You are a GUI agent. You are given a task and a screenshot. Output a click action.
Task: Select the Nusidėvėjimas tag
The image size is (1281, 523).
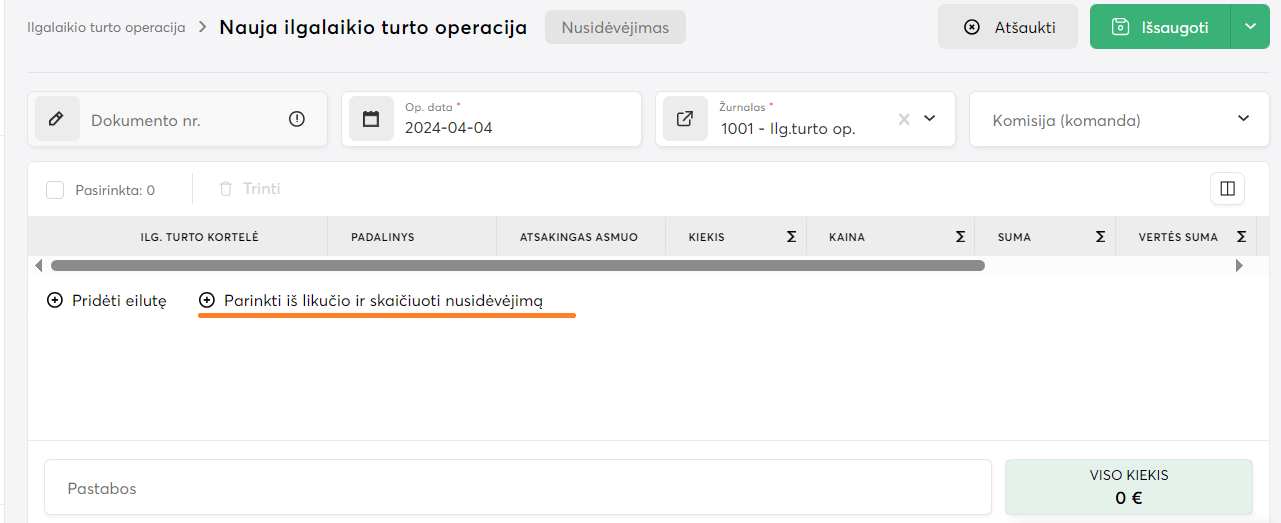pos(615,27)
